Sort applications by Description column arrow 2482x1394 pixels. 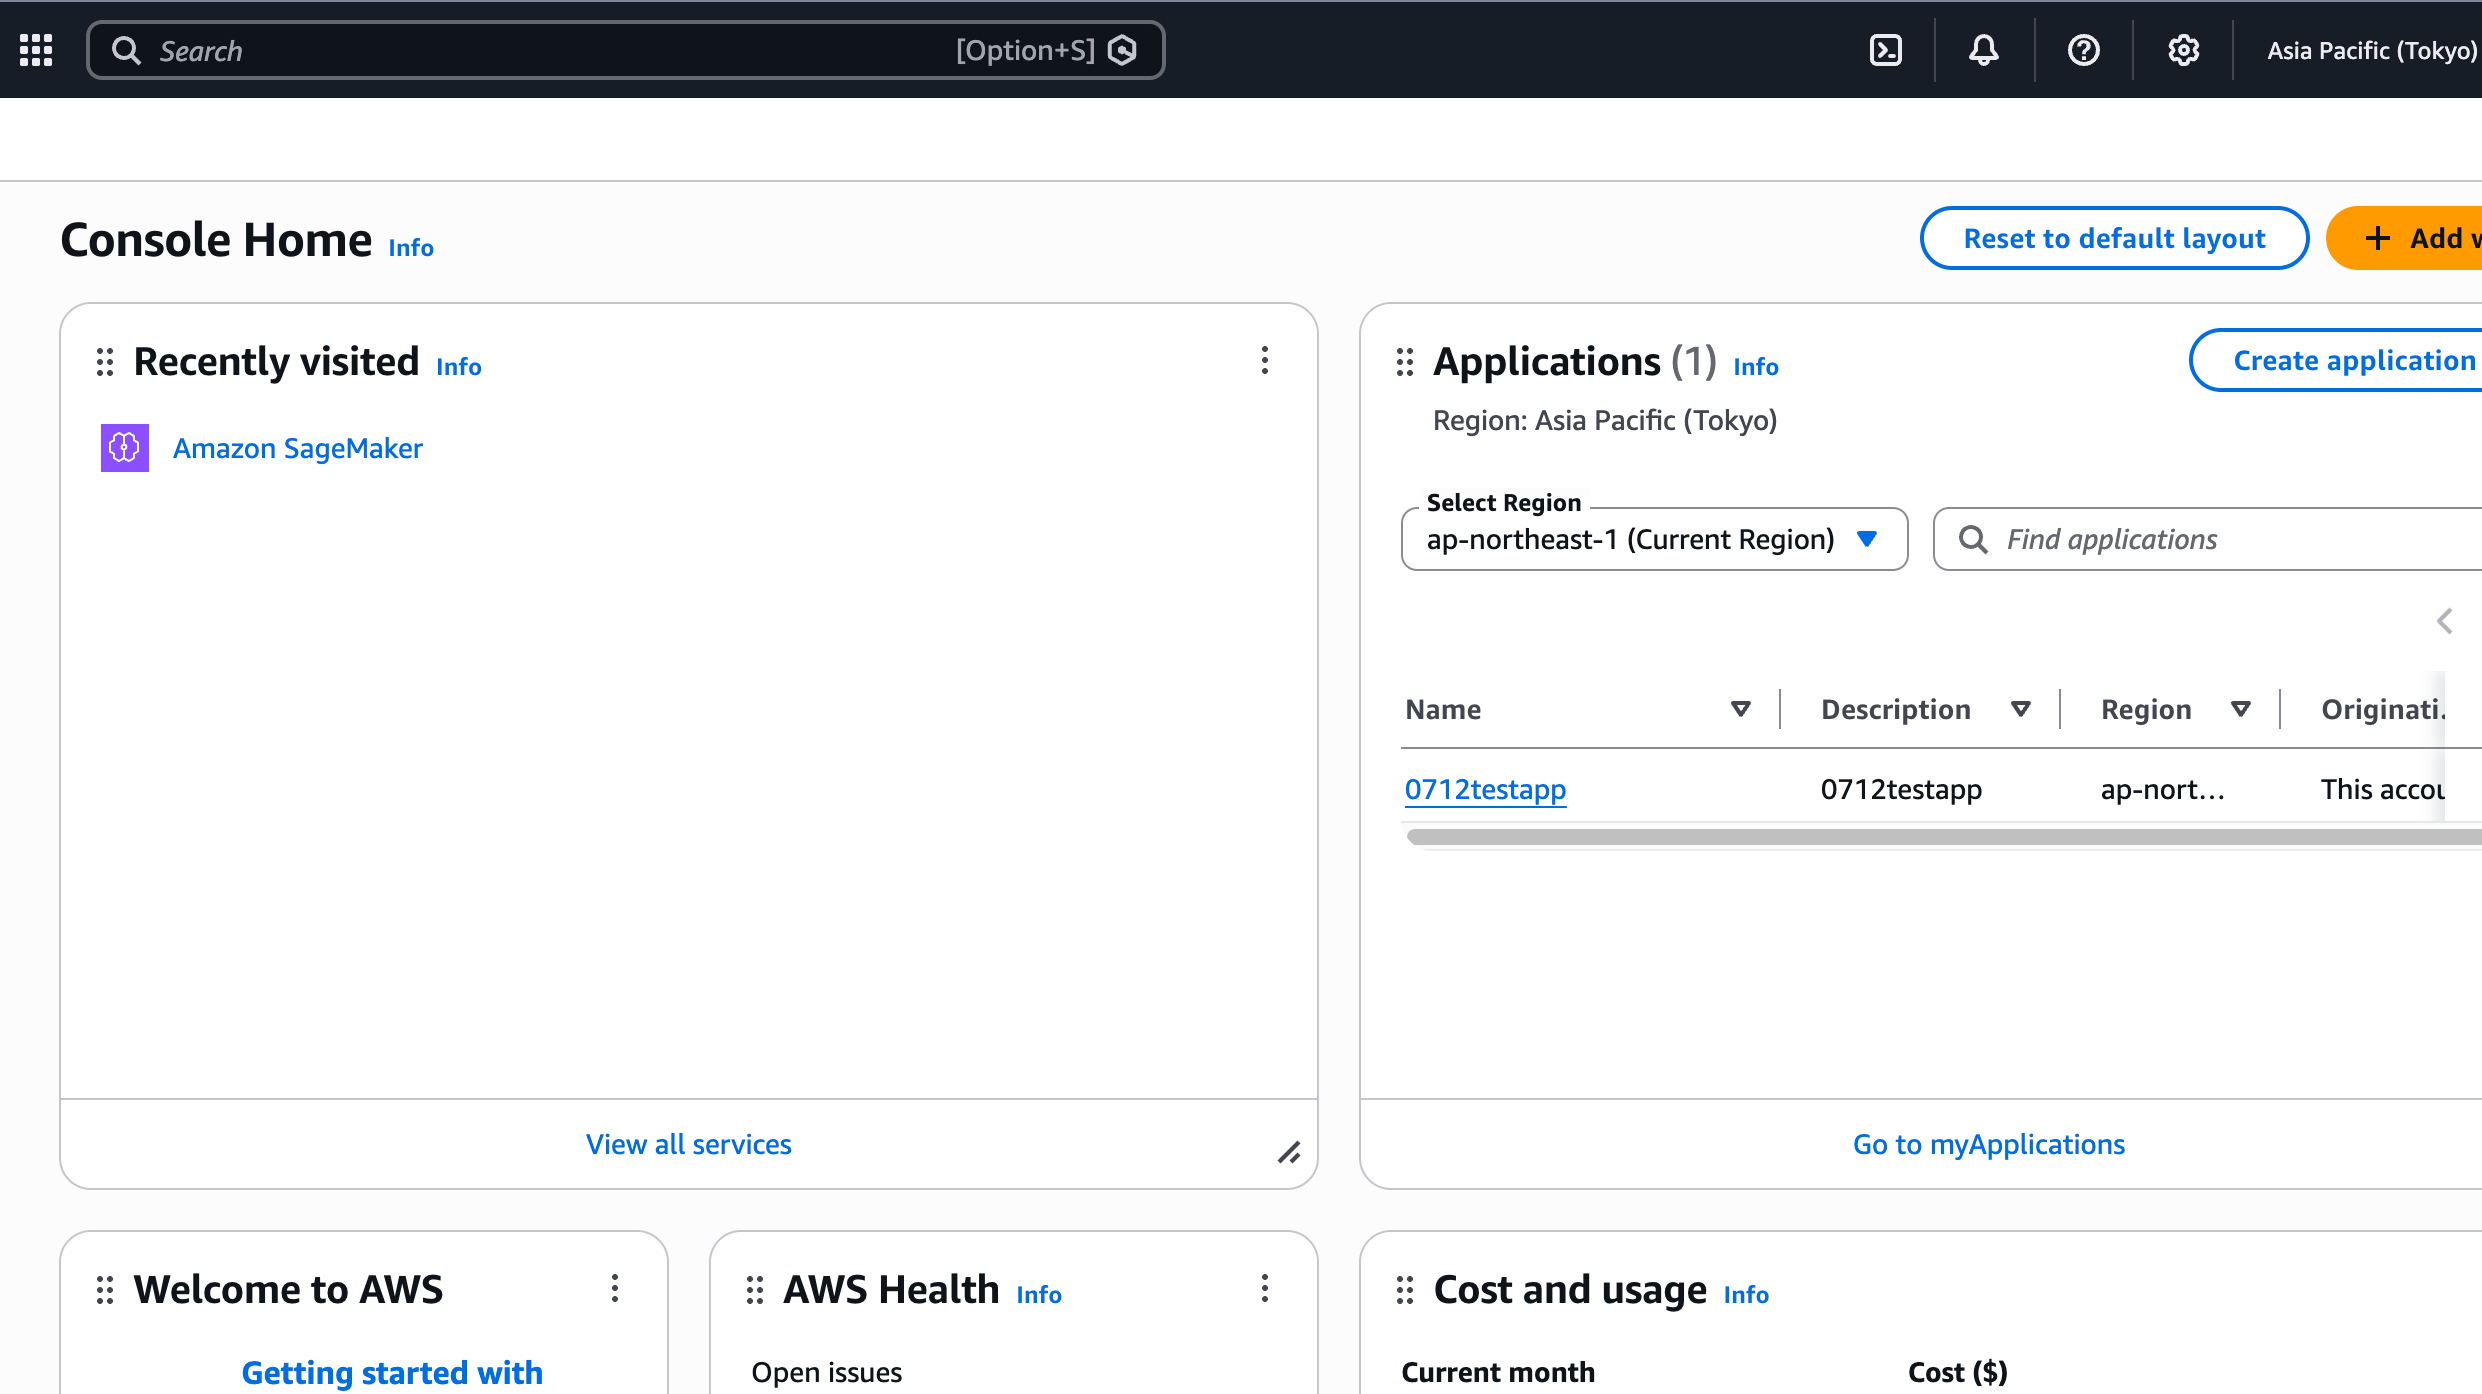2021,709
